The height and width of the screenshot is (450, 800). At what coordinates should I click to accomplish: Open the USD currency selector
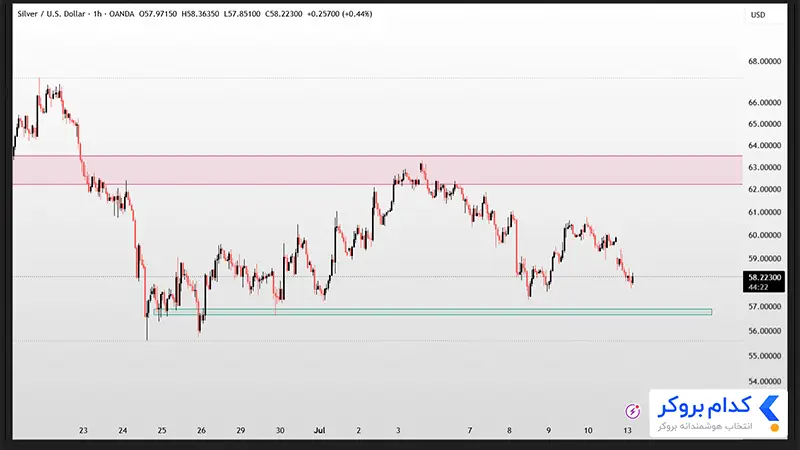click(758, 15)
